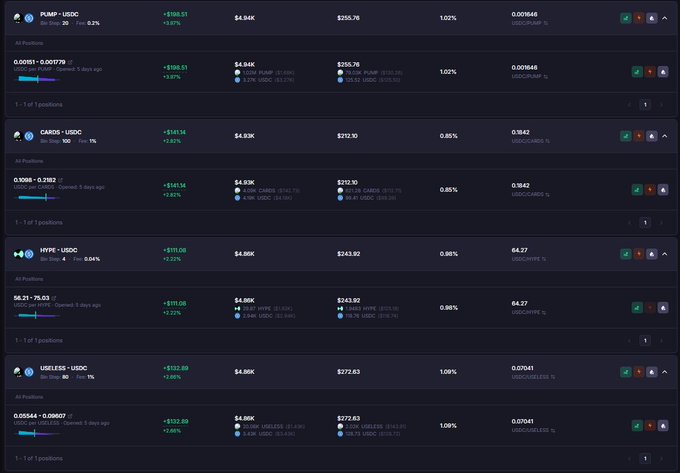Flip USDC/PUMP price direction in pool header

coord(546,23)
